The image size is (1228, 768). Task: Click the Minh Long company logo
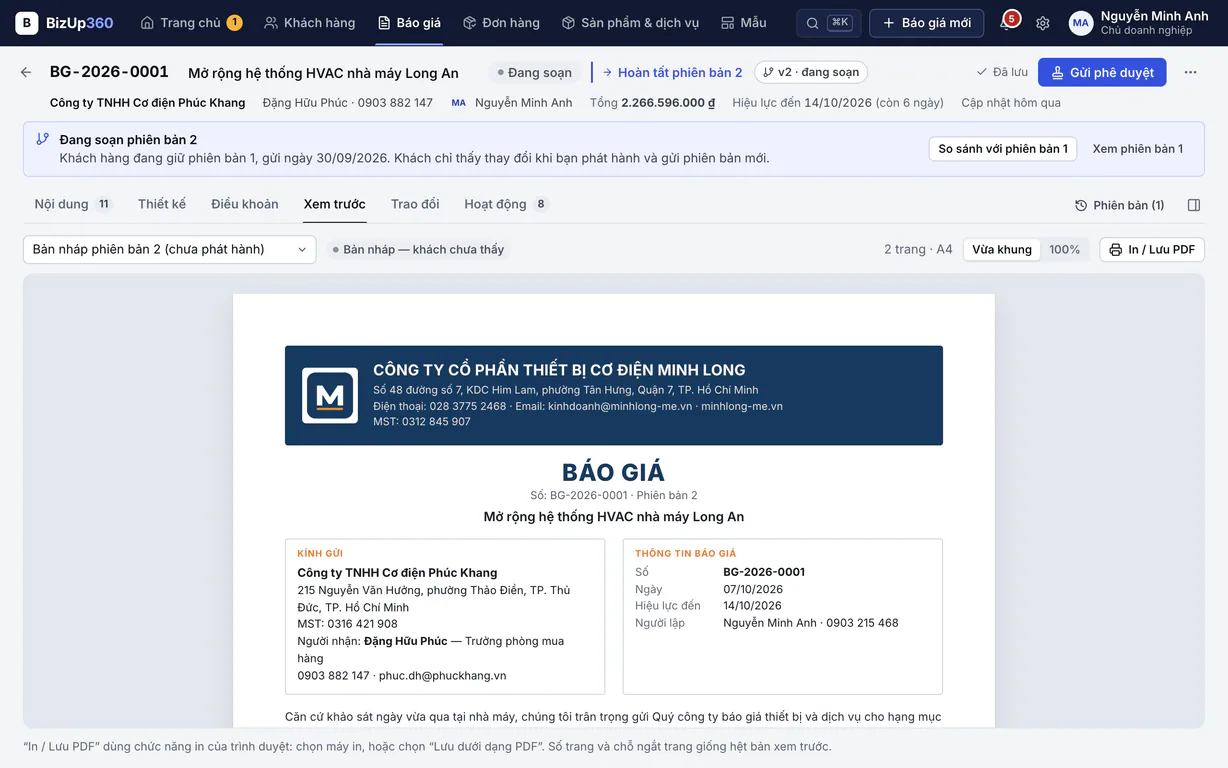coord(330,396)
